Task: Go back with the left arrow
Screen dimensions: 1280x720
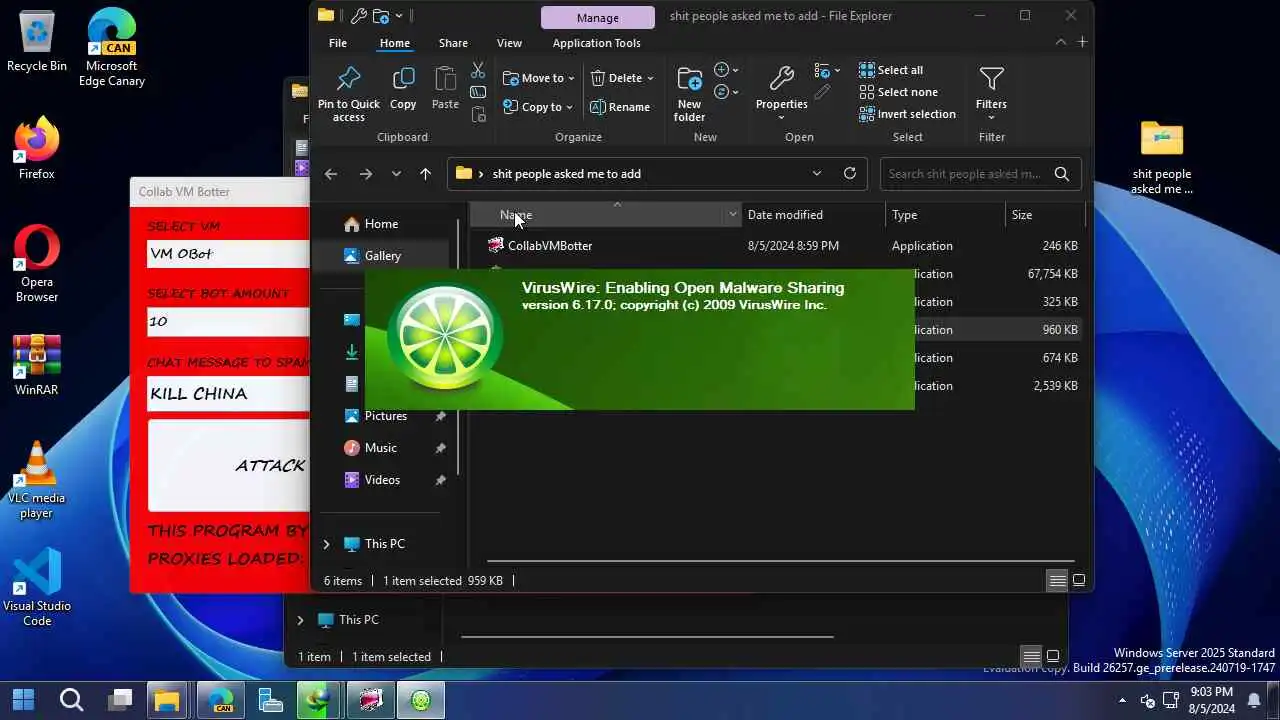Action: tap(331, 174)
